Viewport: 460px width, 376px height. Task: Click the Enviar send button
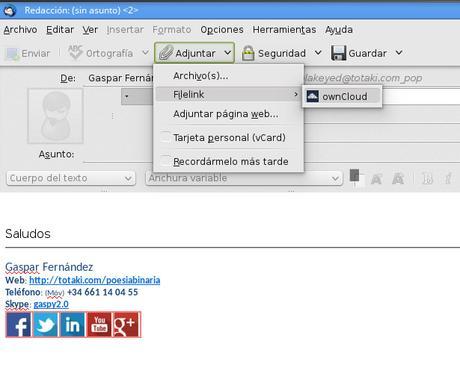[28, 53]
